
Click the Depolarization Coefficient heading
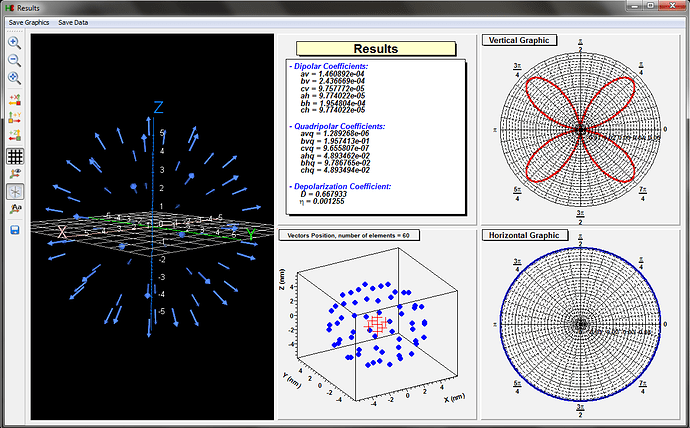click(x=341, y=186)
